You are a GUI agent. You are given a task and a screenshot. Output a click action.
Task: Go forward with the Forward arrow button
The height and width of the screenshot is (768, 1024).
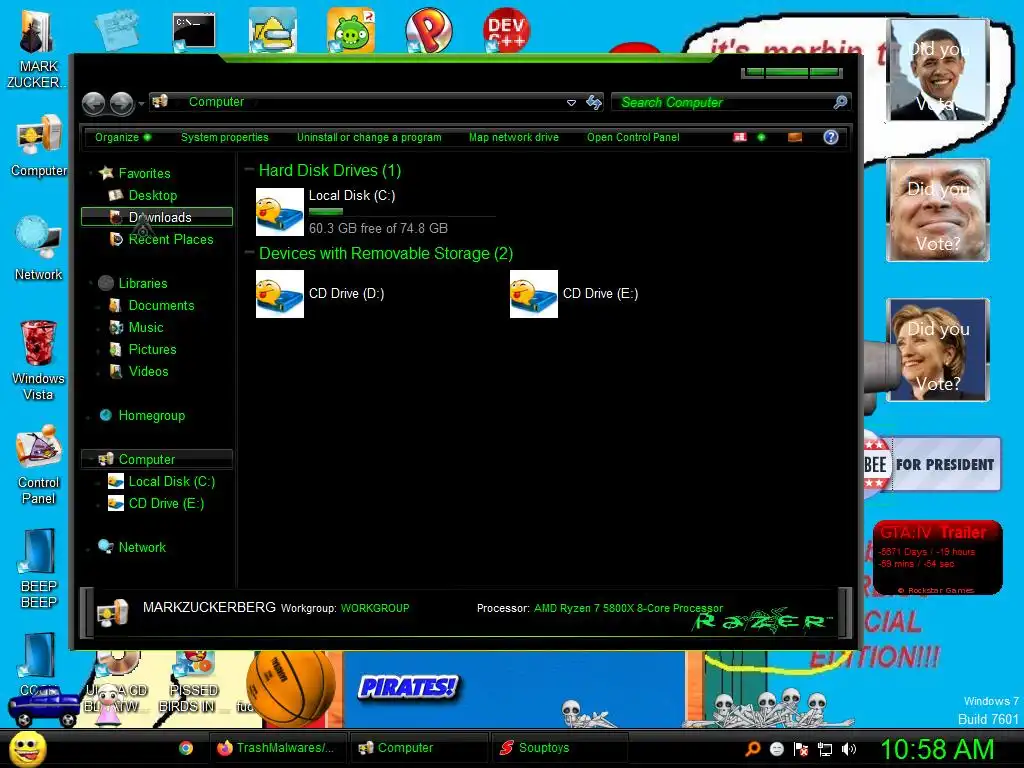(x=121, y=103)
